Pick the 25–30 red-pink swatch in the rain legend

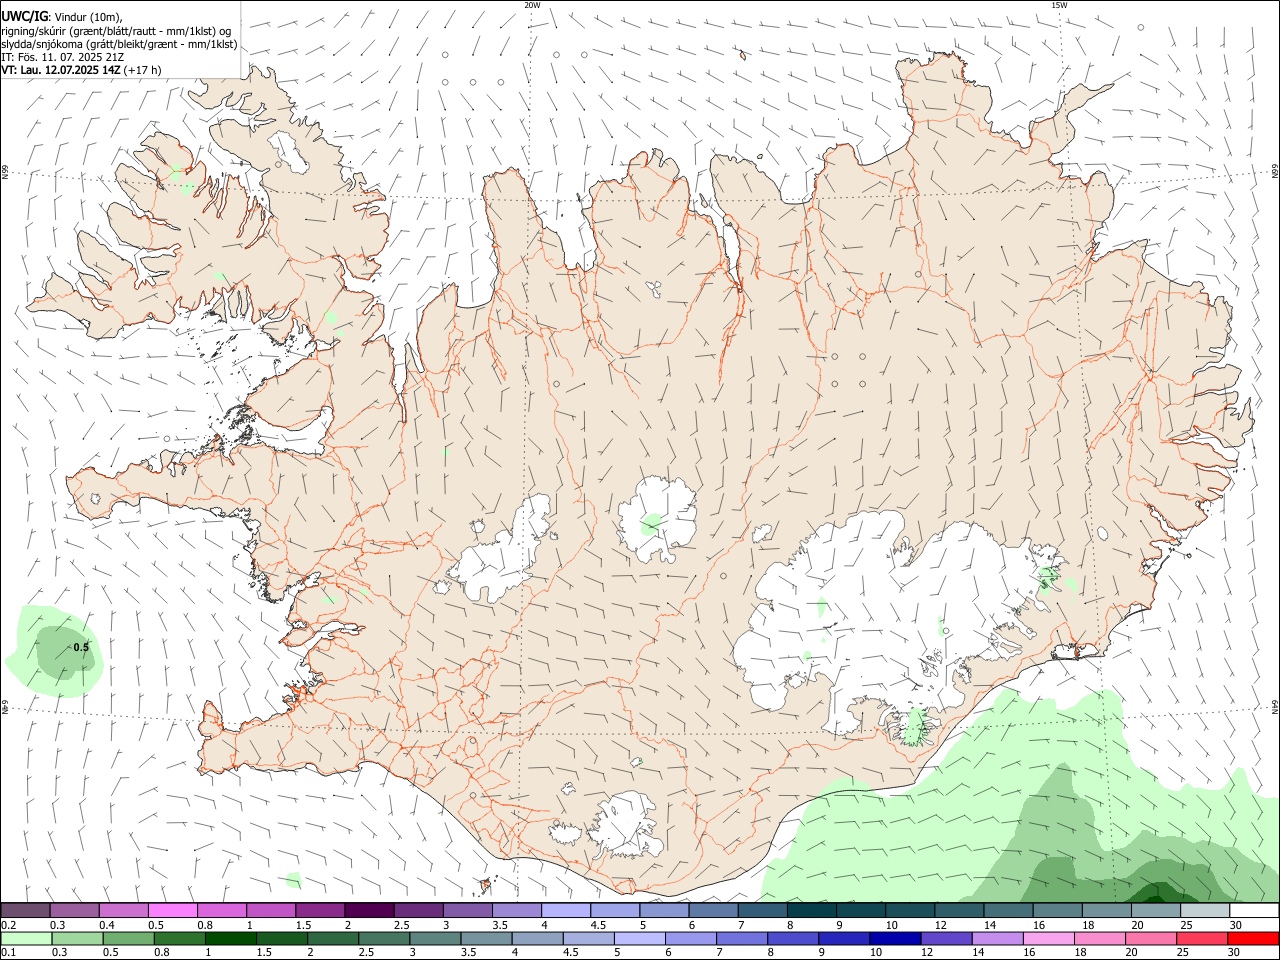[1203, 939]
